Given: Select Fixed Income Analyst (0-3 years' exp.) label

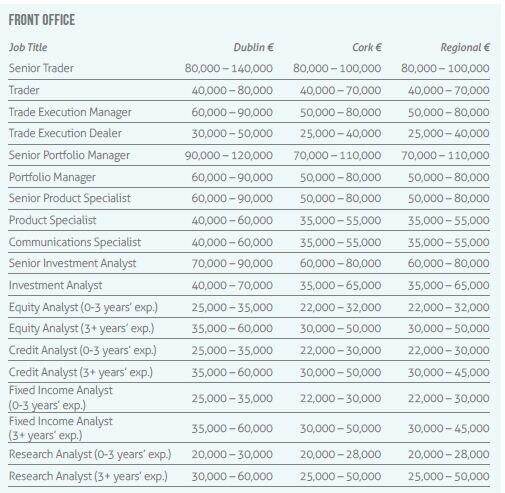Looking at the screenshot, I should (61, 398).
